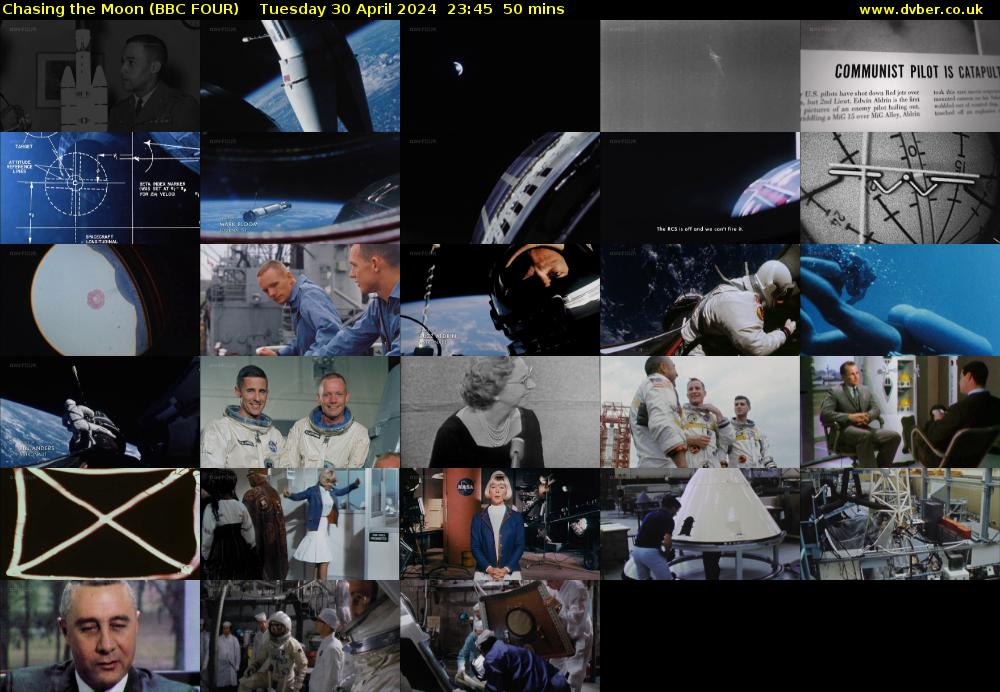Select the spacewalking astronaut in white suit thumbnail

(700, 300)
